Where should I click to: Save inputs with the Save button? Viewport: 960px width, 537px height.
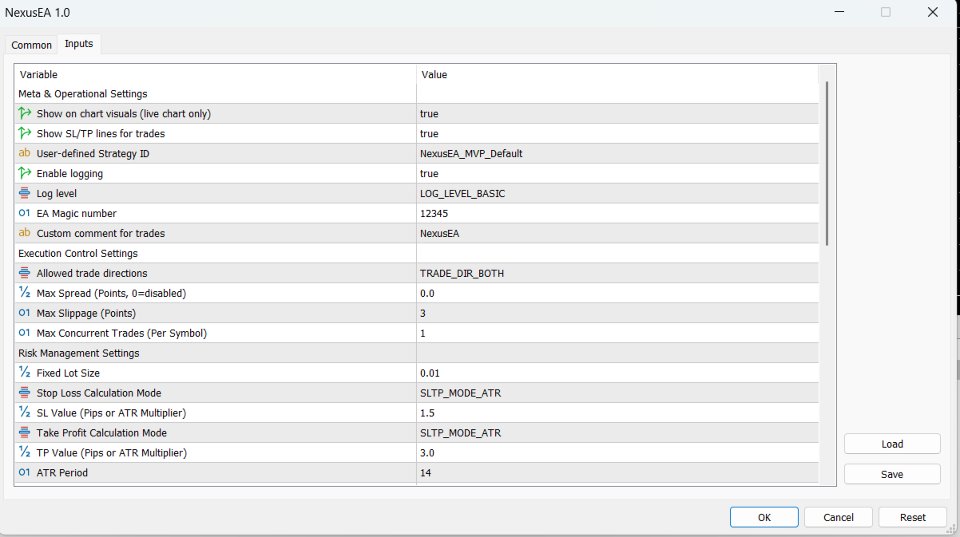pyautogui.click(x=892, y=474)
